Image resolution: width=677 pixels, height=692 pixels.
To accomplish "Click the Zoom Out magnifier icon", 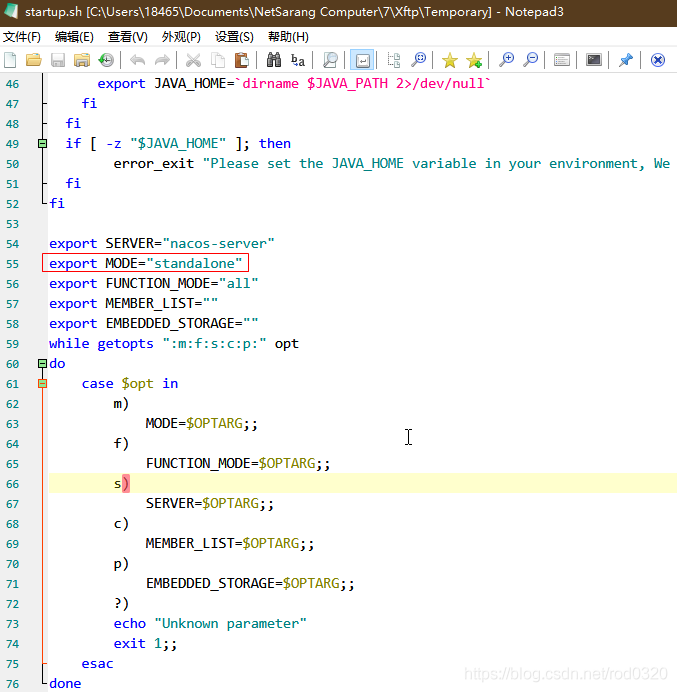I will coord(531,60).
